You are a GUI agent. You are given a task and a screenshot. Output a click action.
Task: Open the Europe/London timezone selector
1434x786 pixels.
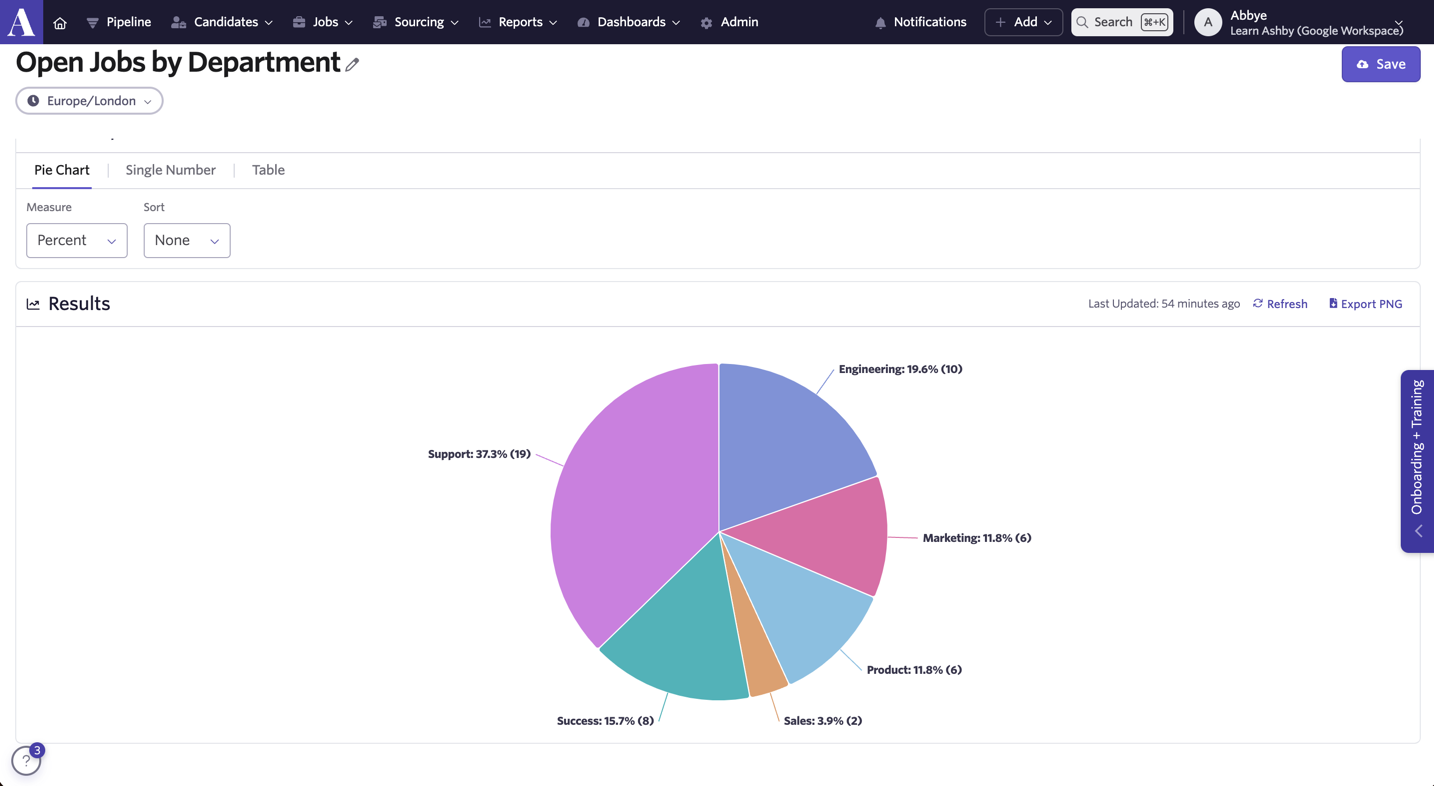pos(89,101)
